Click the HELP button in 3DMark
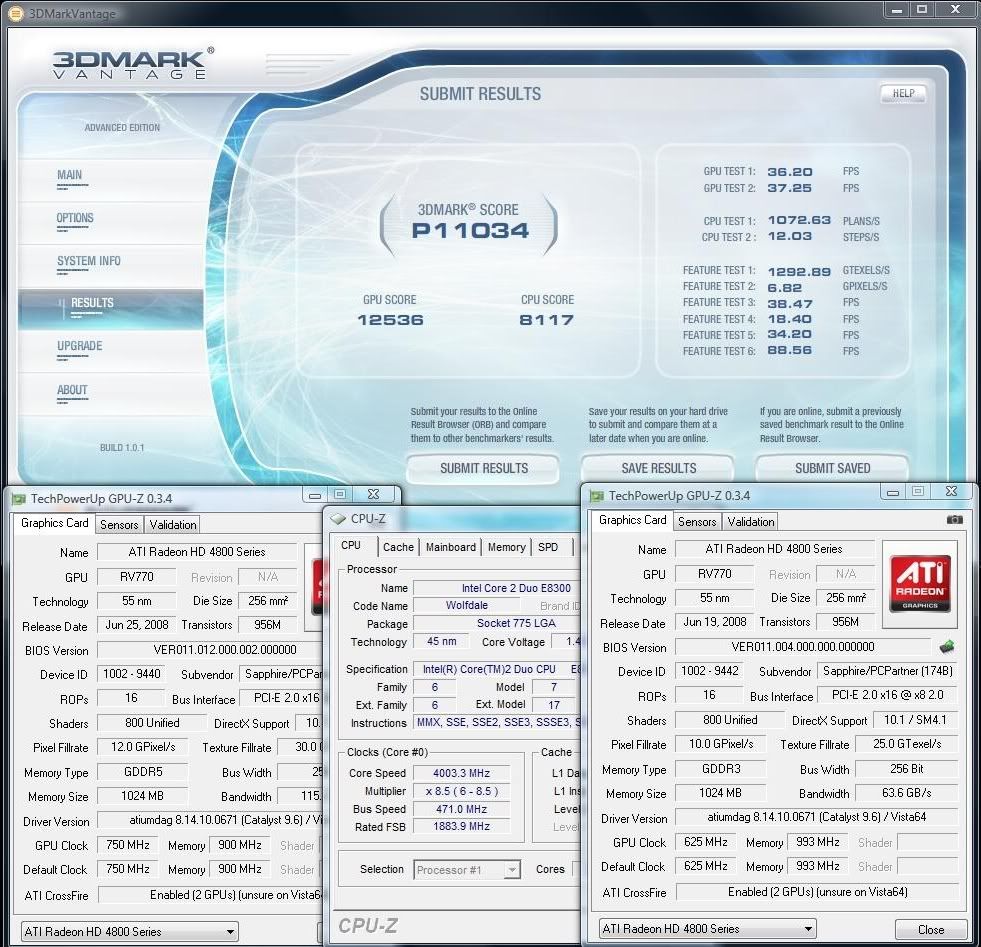The image size is (981, 947). [x=903, y=93]
